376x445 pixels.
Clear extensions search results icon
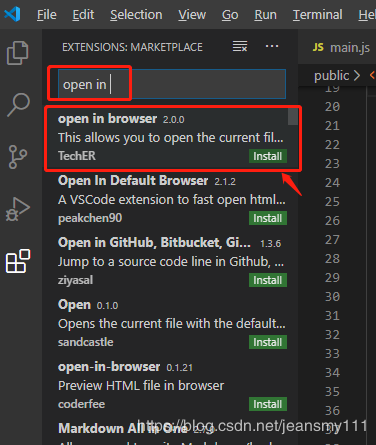coord(240,46)
